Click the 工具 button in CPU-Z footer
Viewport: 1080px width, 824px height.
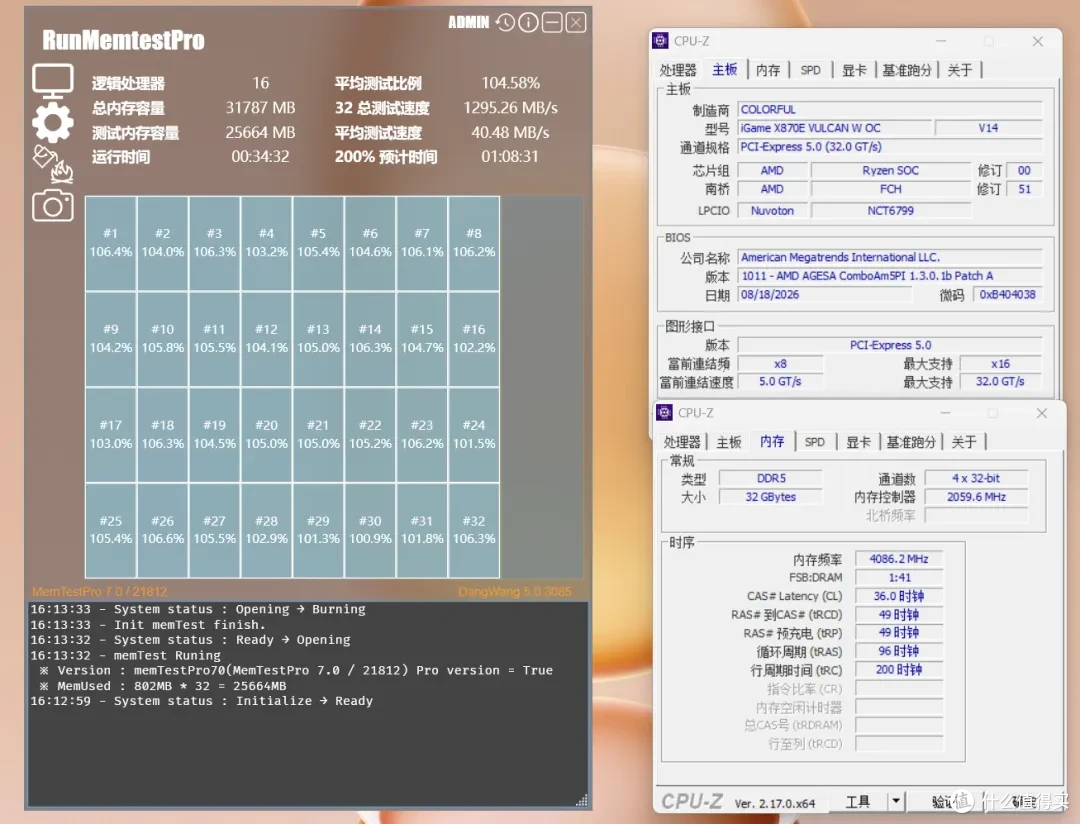pos(858,801)
